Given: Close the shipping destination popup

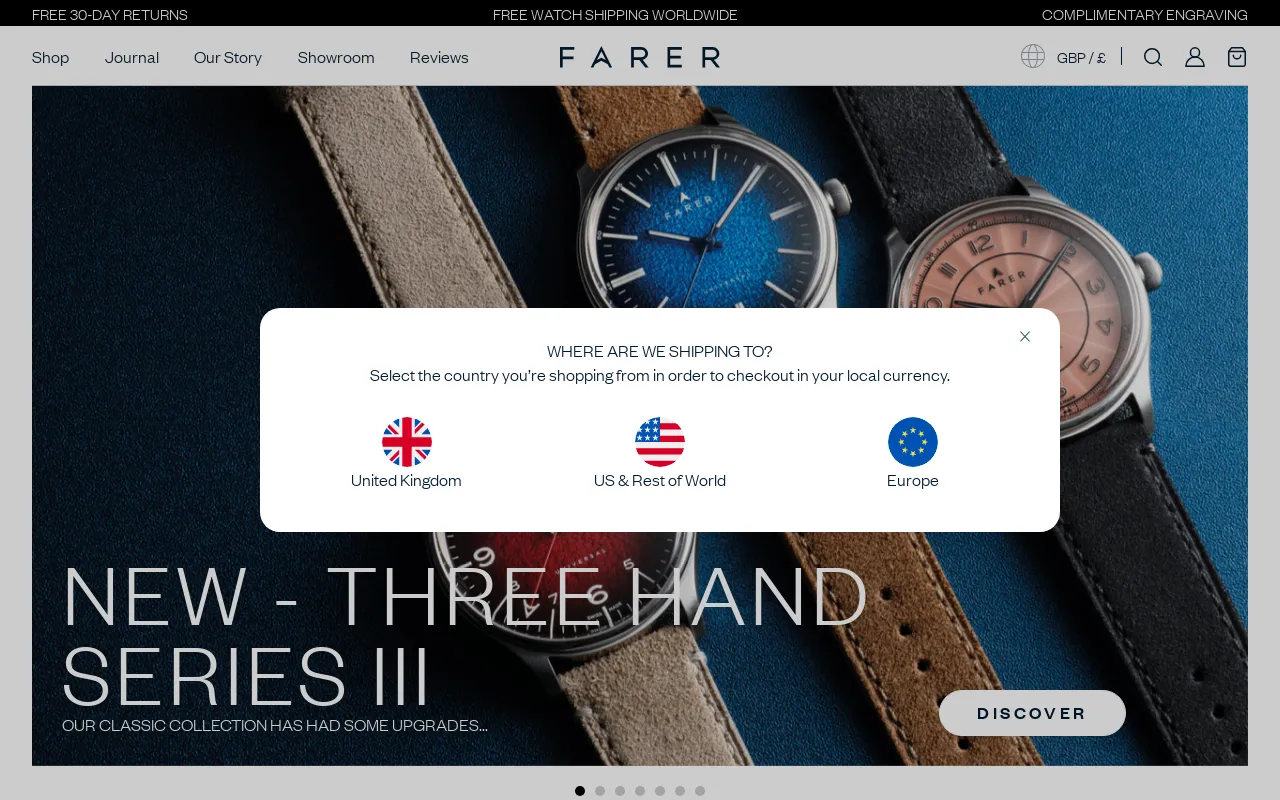Looking at the screenshot, I should 1025,336.
